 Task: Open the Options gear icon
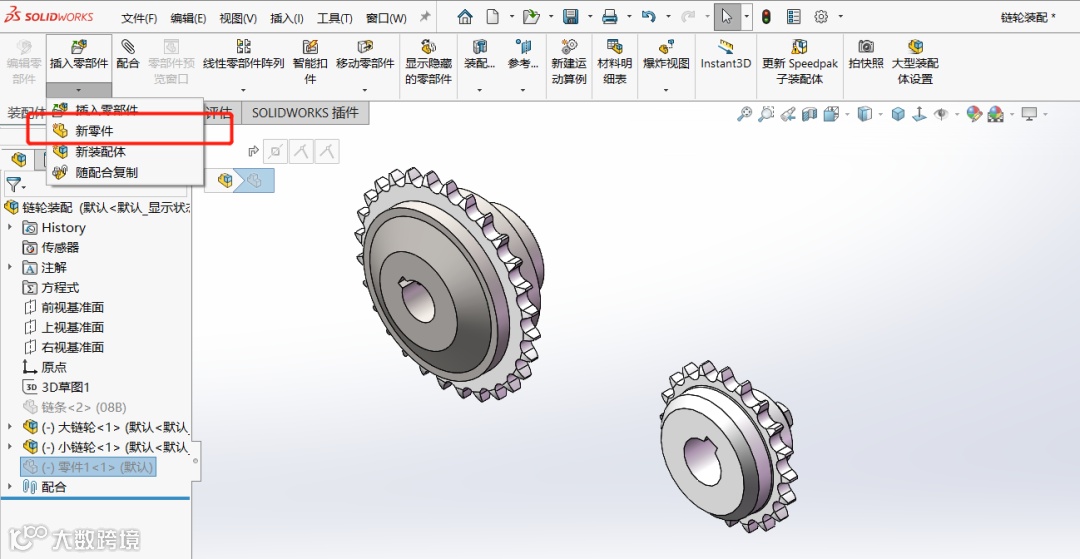click(821, 17)
